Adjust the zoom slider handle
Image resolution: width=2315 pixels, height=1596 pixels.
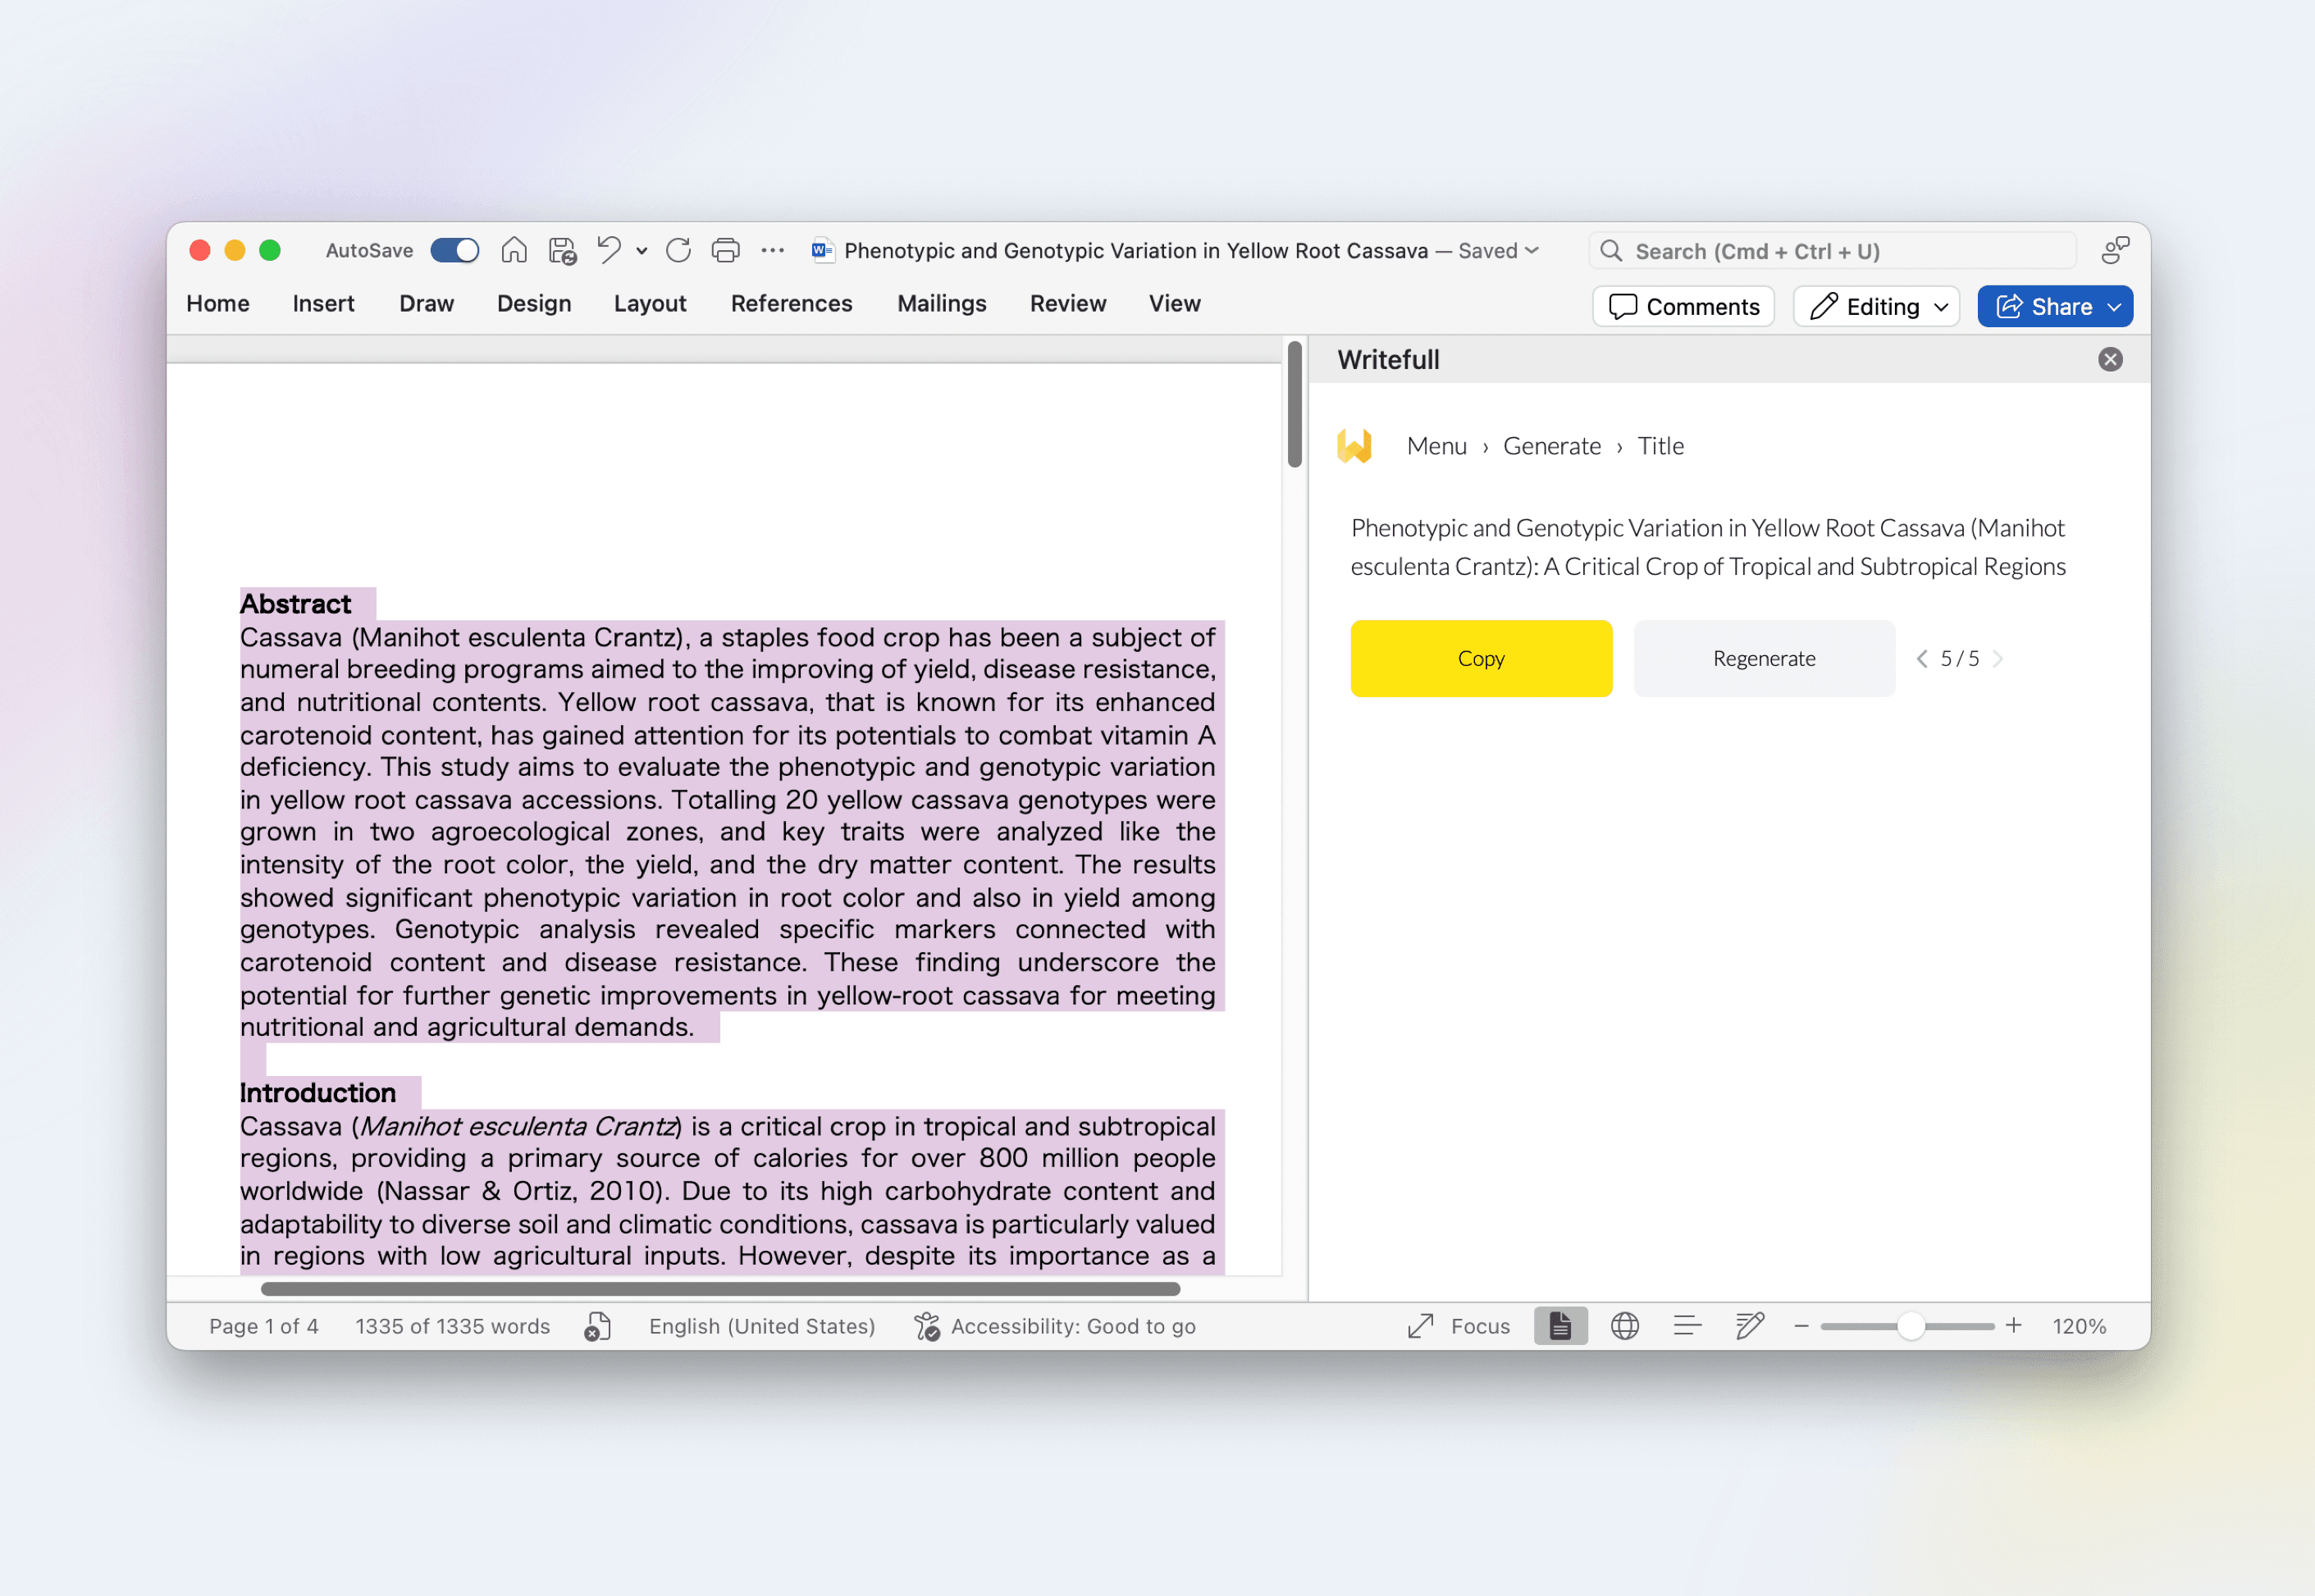point(1911,1326)
